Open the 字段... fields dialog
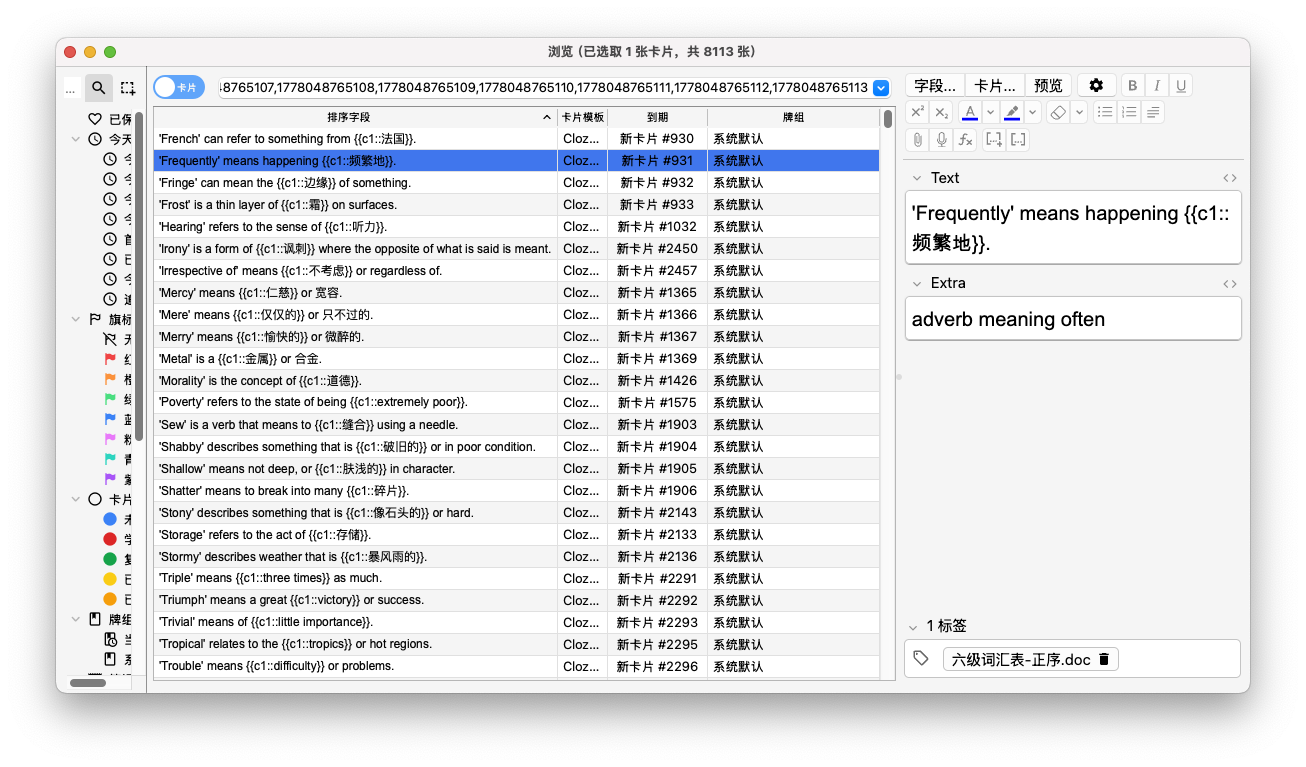The width and height of the screenshot is (1306, 767). pos(935,86)
